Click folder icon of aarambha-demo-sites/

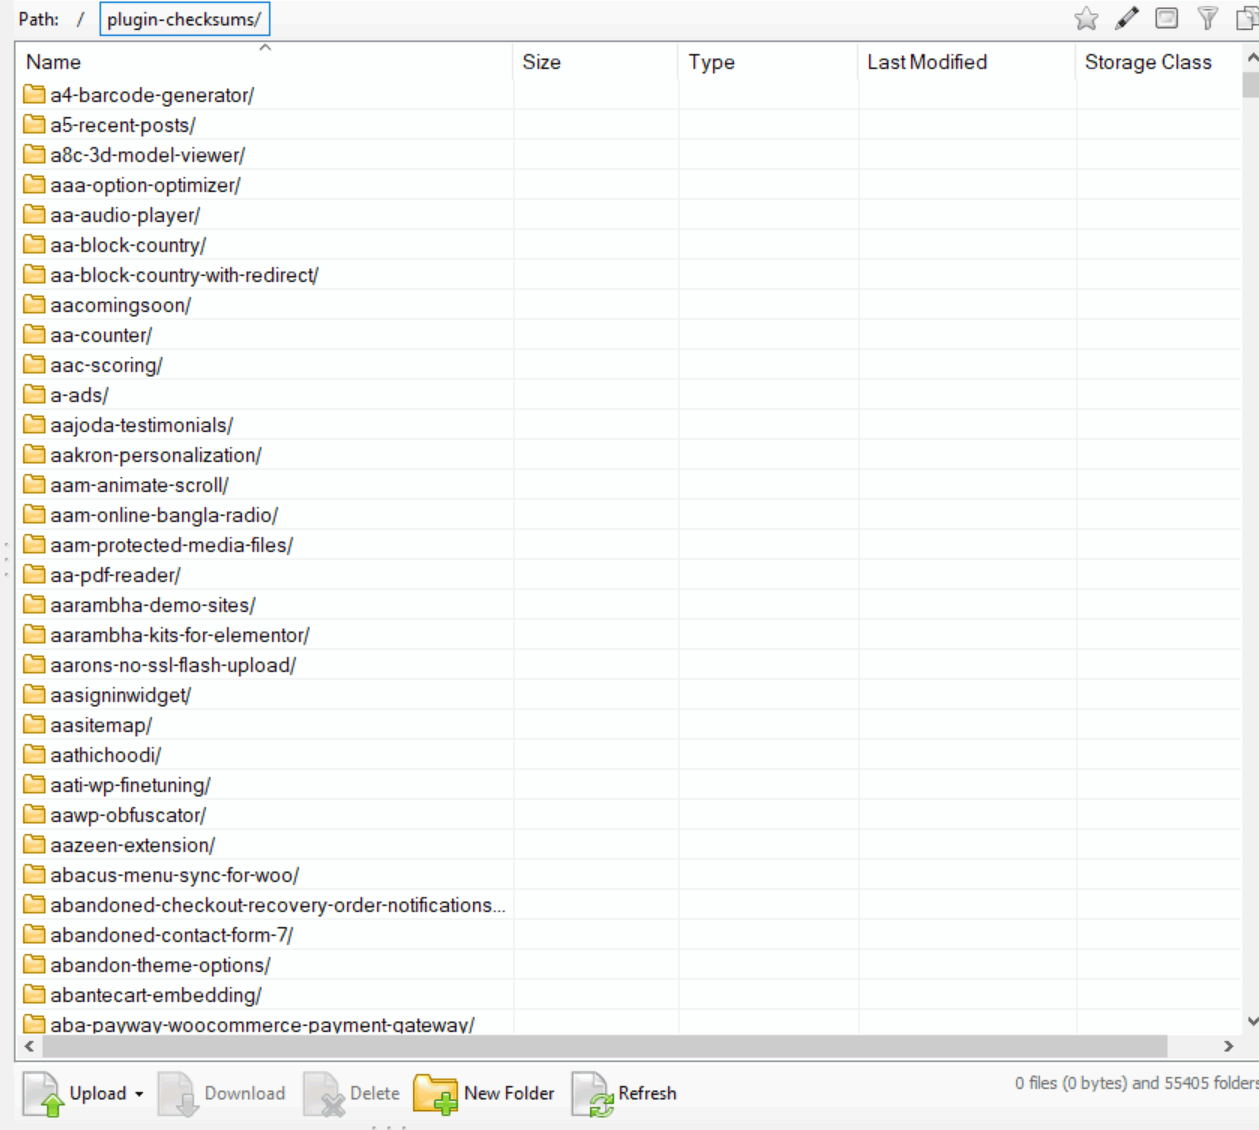tap(35, 604)
